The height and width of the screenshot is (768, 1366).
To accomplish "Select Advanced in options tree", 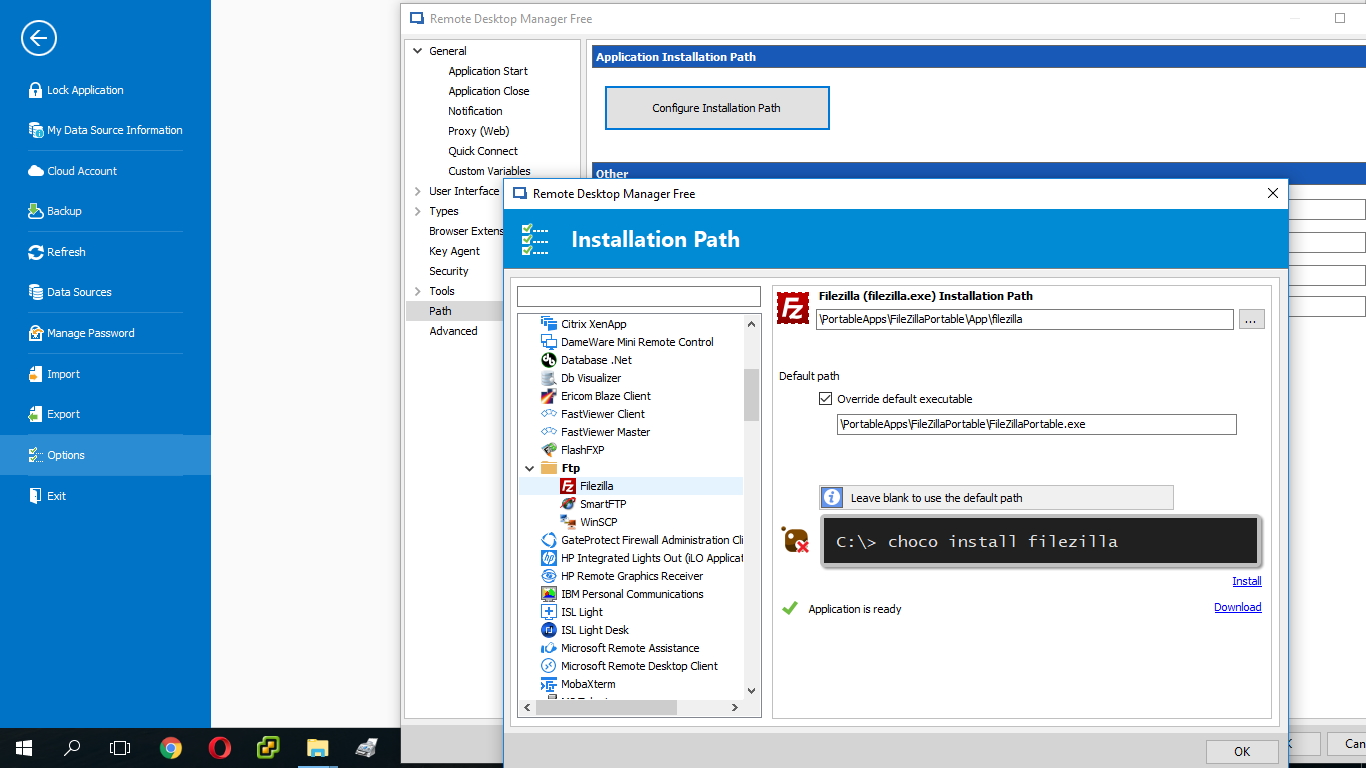I will point(453,331).
